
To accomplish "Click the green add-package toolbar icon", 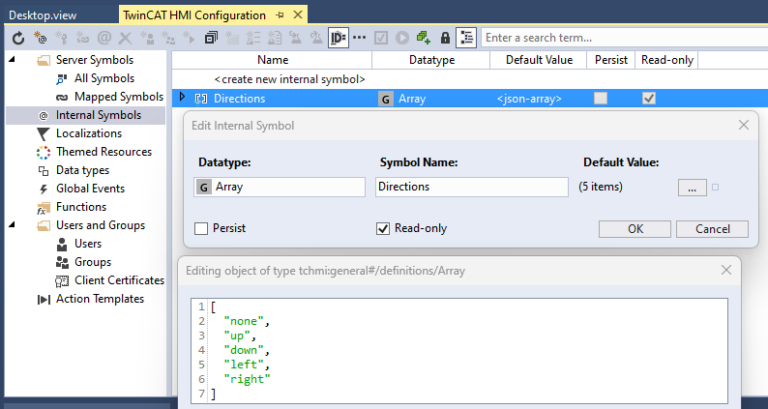I will [422, 38].
